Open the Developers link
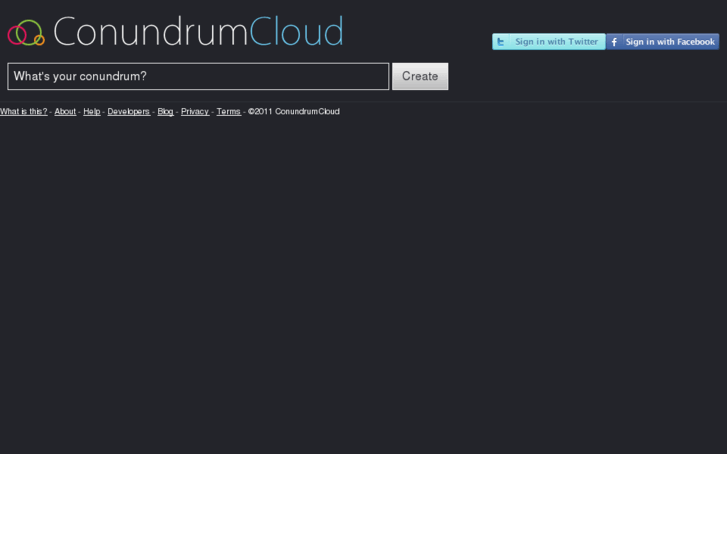 (129, 112)
